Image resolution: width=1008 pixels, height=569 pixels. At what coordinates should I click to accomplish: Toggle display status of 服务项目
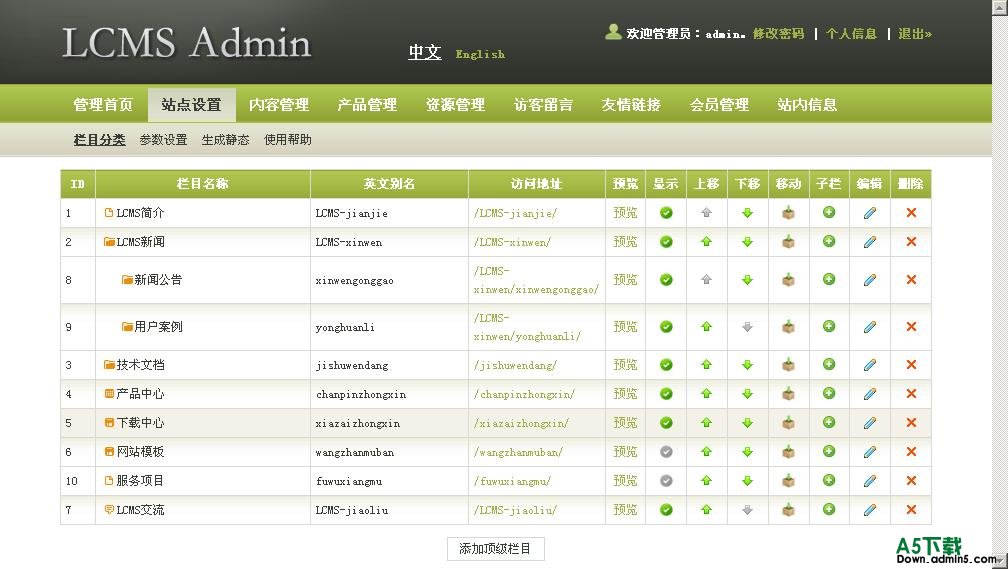(x=666, y=481)
